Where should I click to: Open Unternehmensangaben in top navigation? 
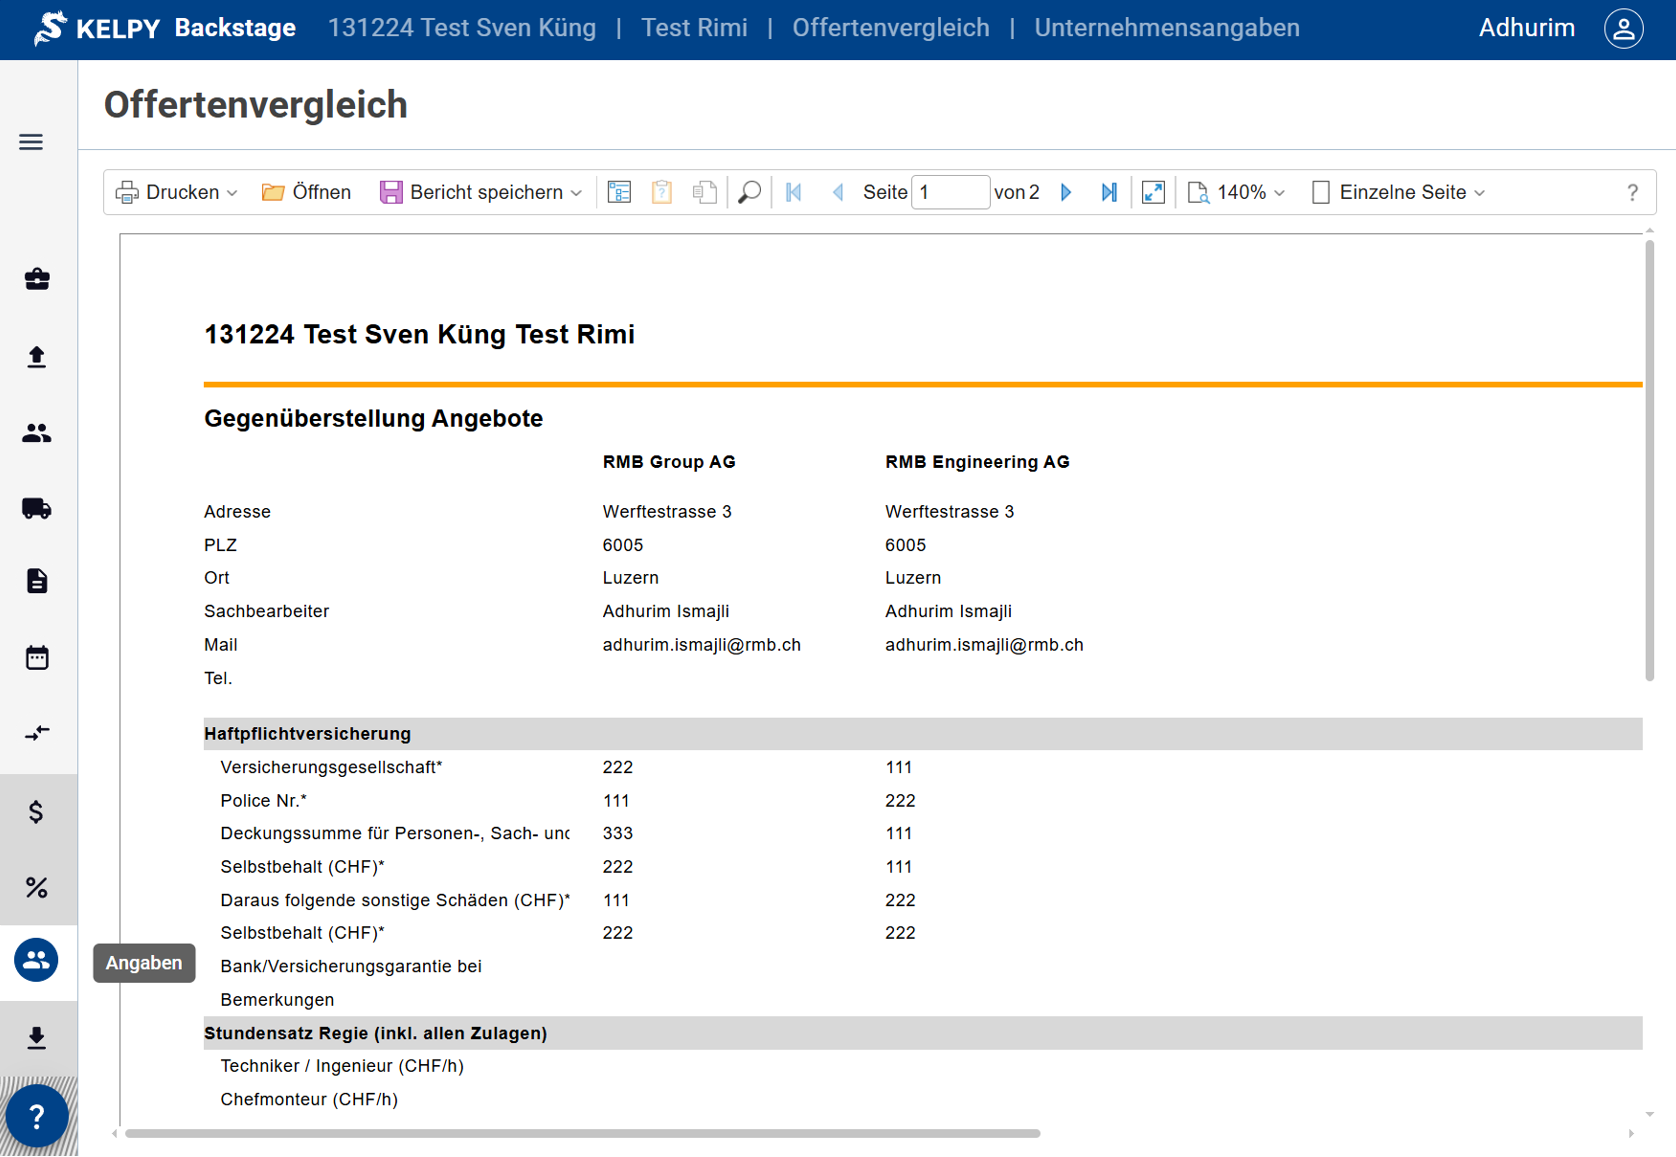1166,28
